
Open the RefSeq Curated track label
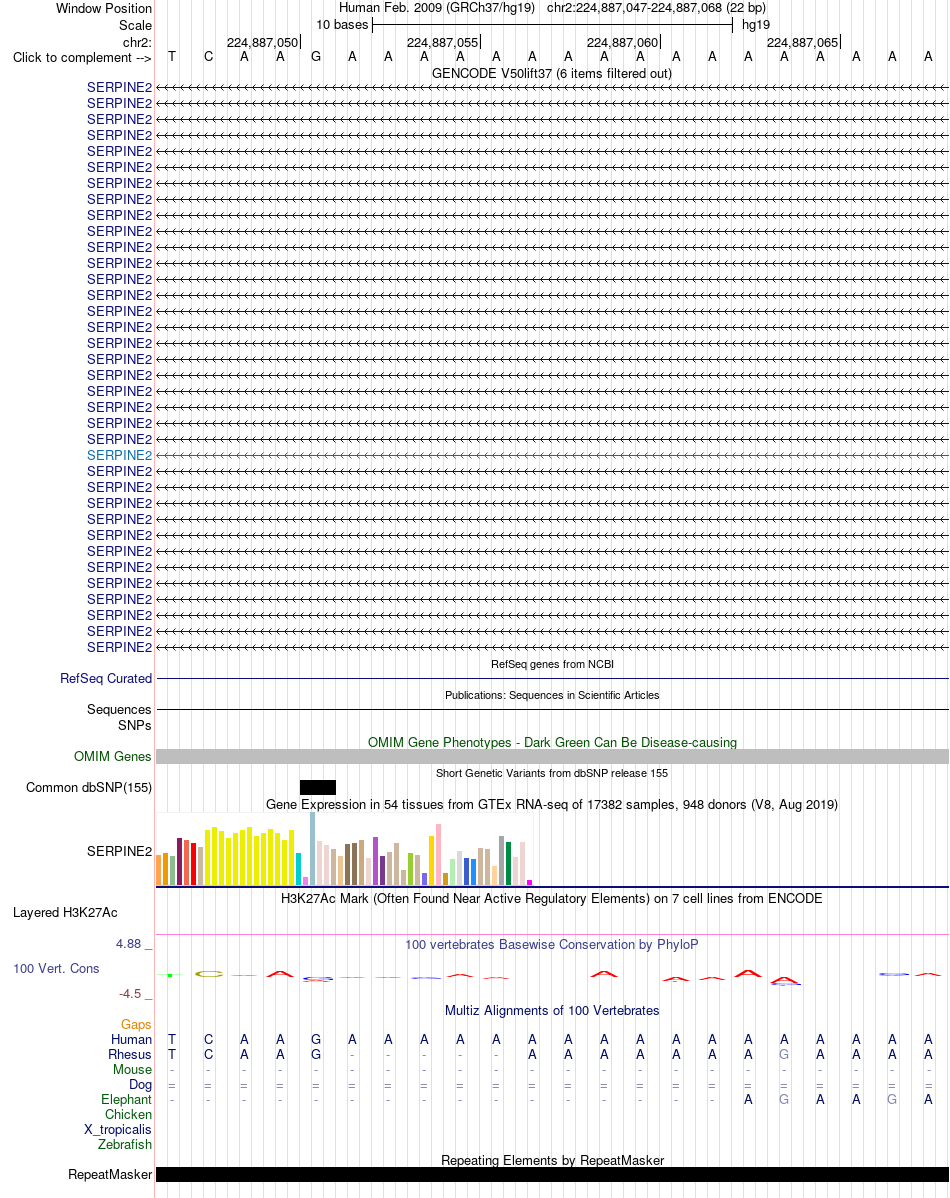pos(105,678)
